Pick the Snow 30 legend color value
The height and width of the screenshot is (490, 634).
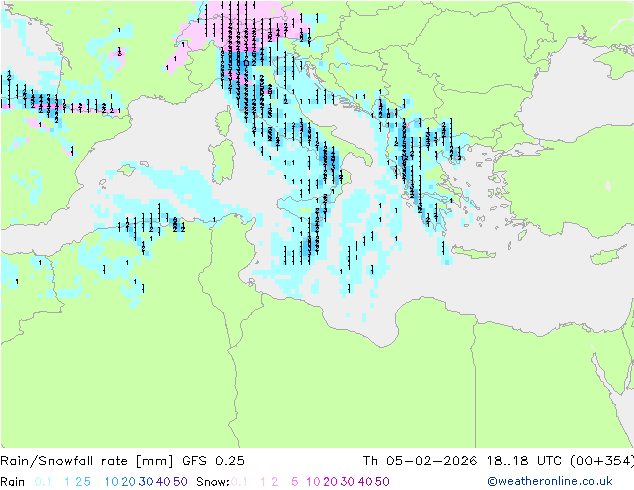coord(348,482)
